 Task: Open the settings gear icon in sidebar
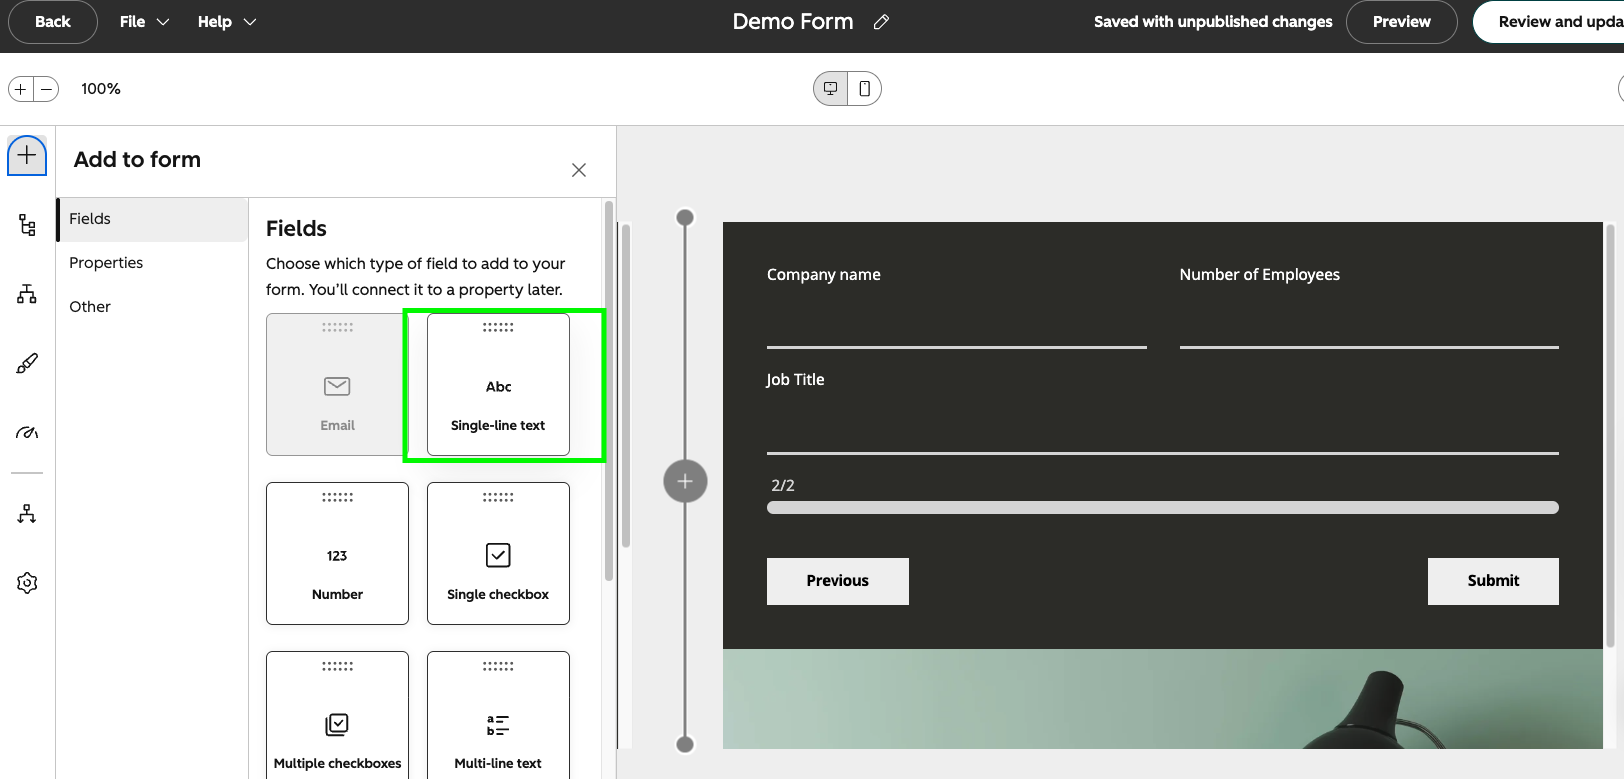coord(27,583)
